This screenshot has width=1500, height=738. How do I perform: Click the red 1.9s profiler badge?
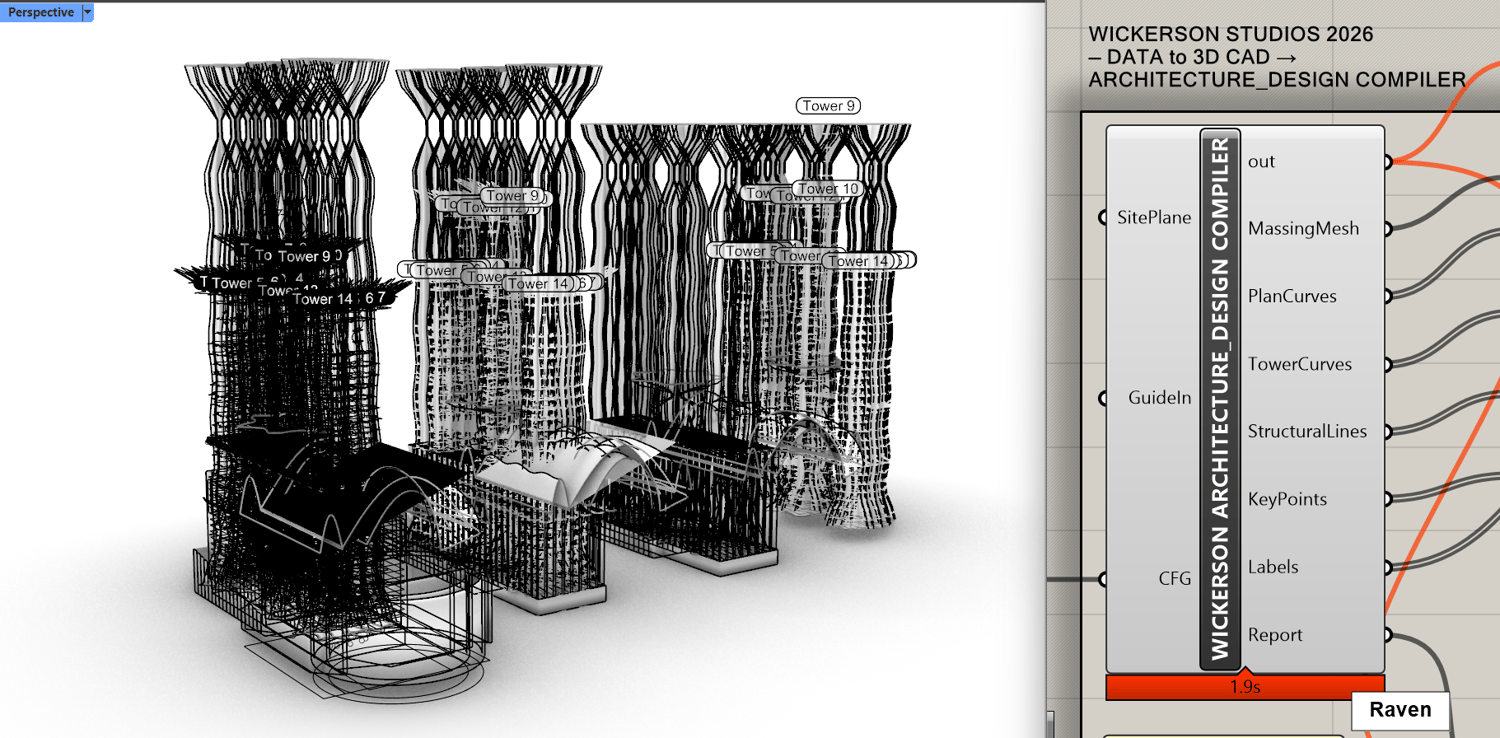pyautogui.click(x=1245, y=687)
